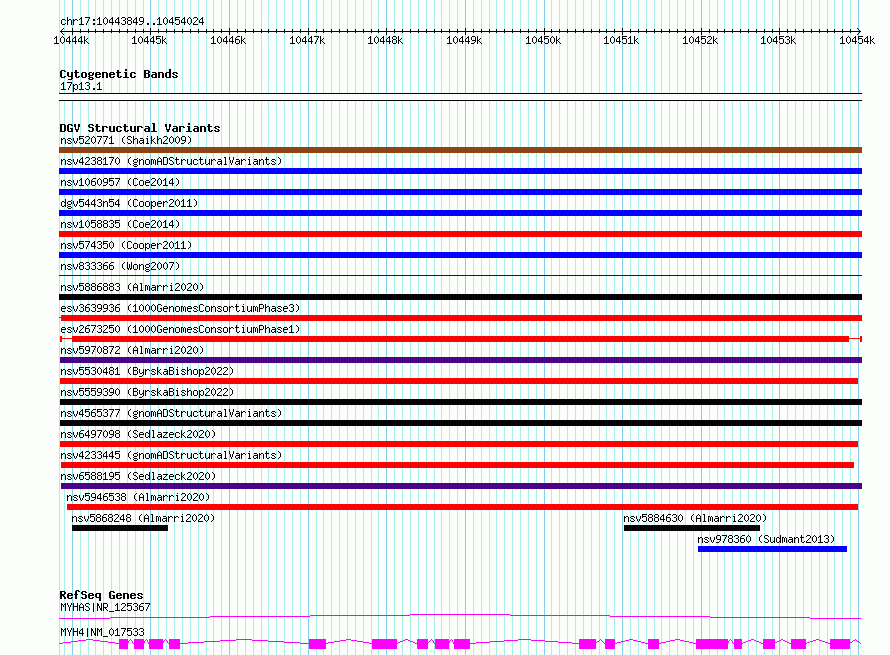Image resolution: width=890 pixels, height=655 pixels.
Task: Select the nsv5884630 (Almarri2020) black bar
Action: [x=692, y=528]
